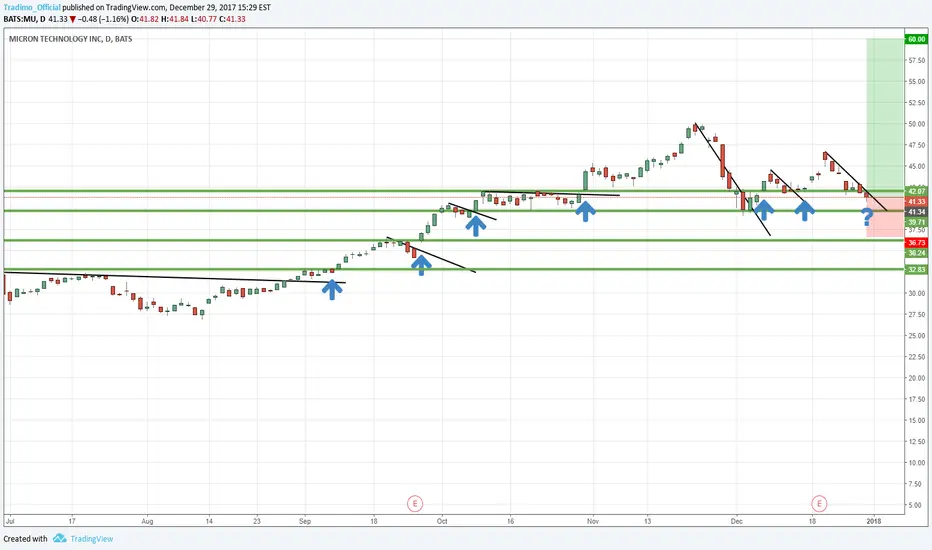Click the 15.00 price scale label
This screenshot has height=550, width=932.
[x=917, y=420]
